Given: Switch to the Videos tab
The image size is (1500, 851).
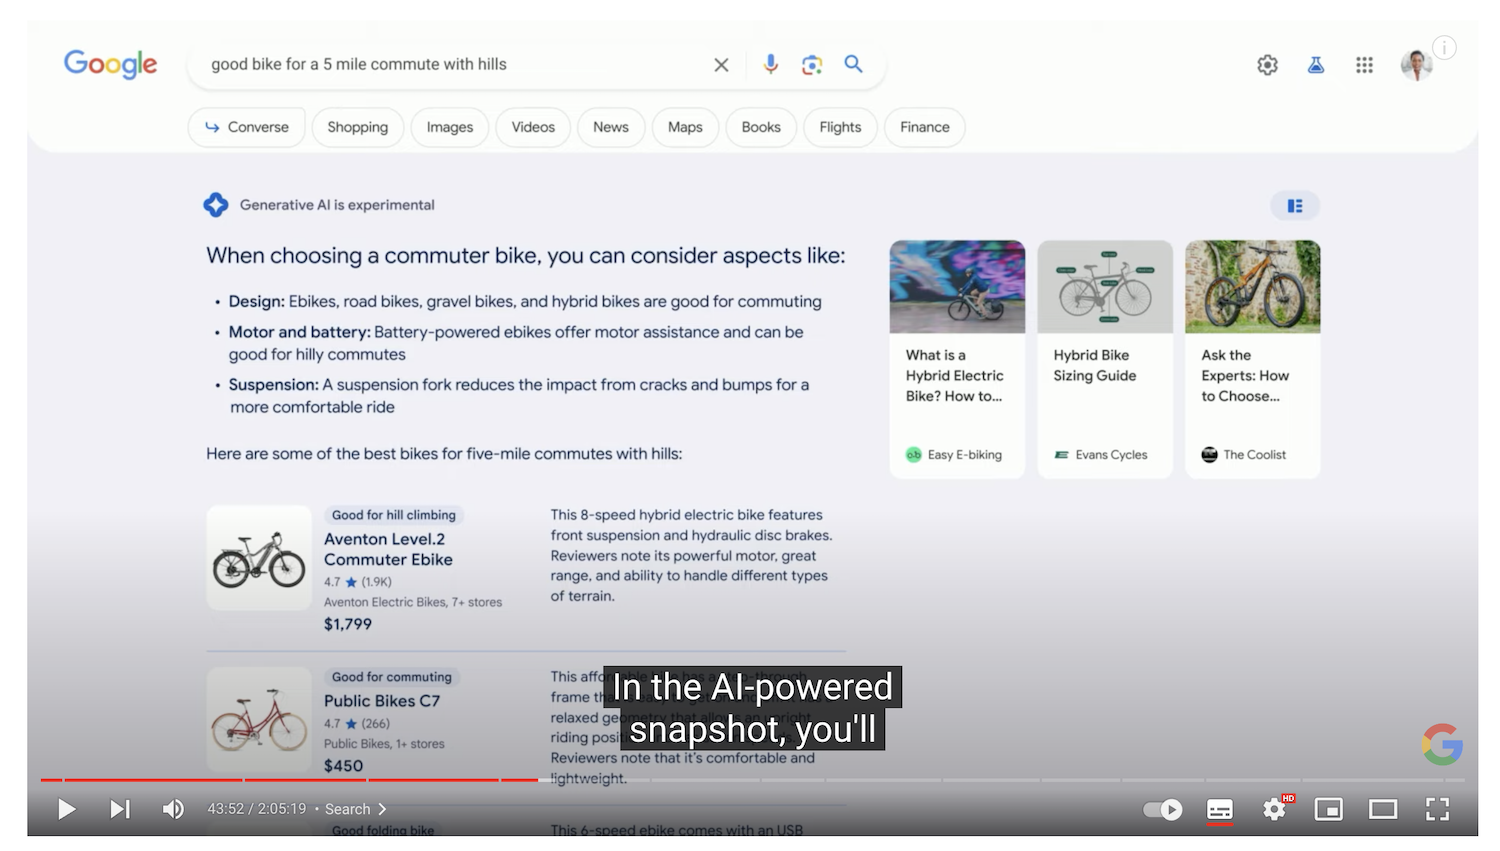Looking at the screenshot, I should [533, 127].
